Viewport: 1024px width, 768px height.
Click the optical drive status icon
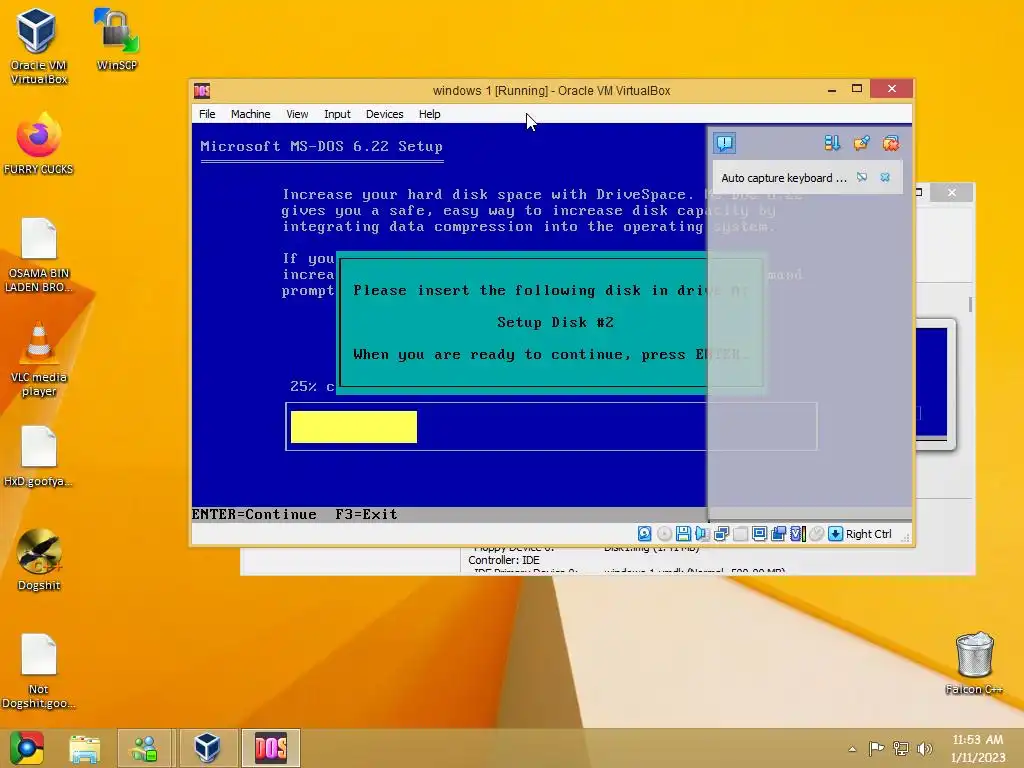[664, 534]
